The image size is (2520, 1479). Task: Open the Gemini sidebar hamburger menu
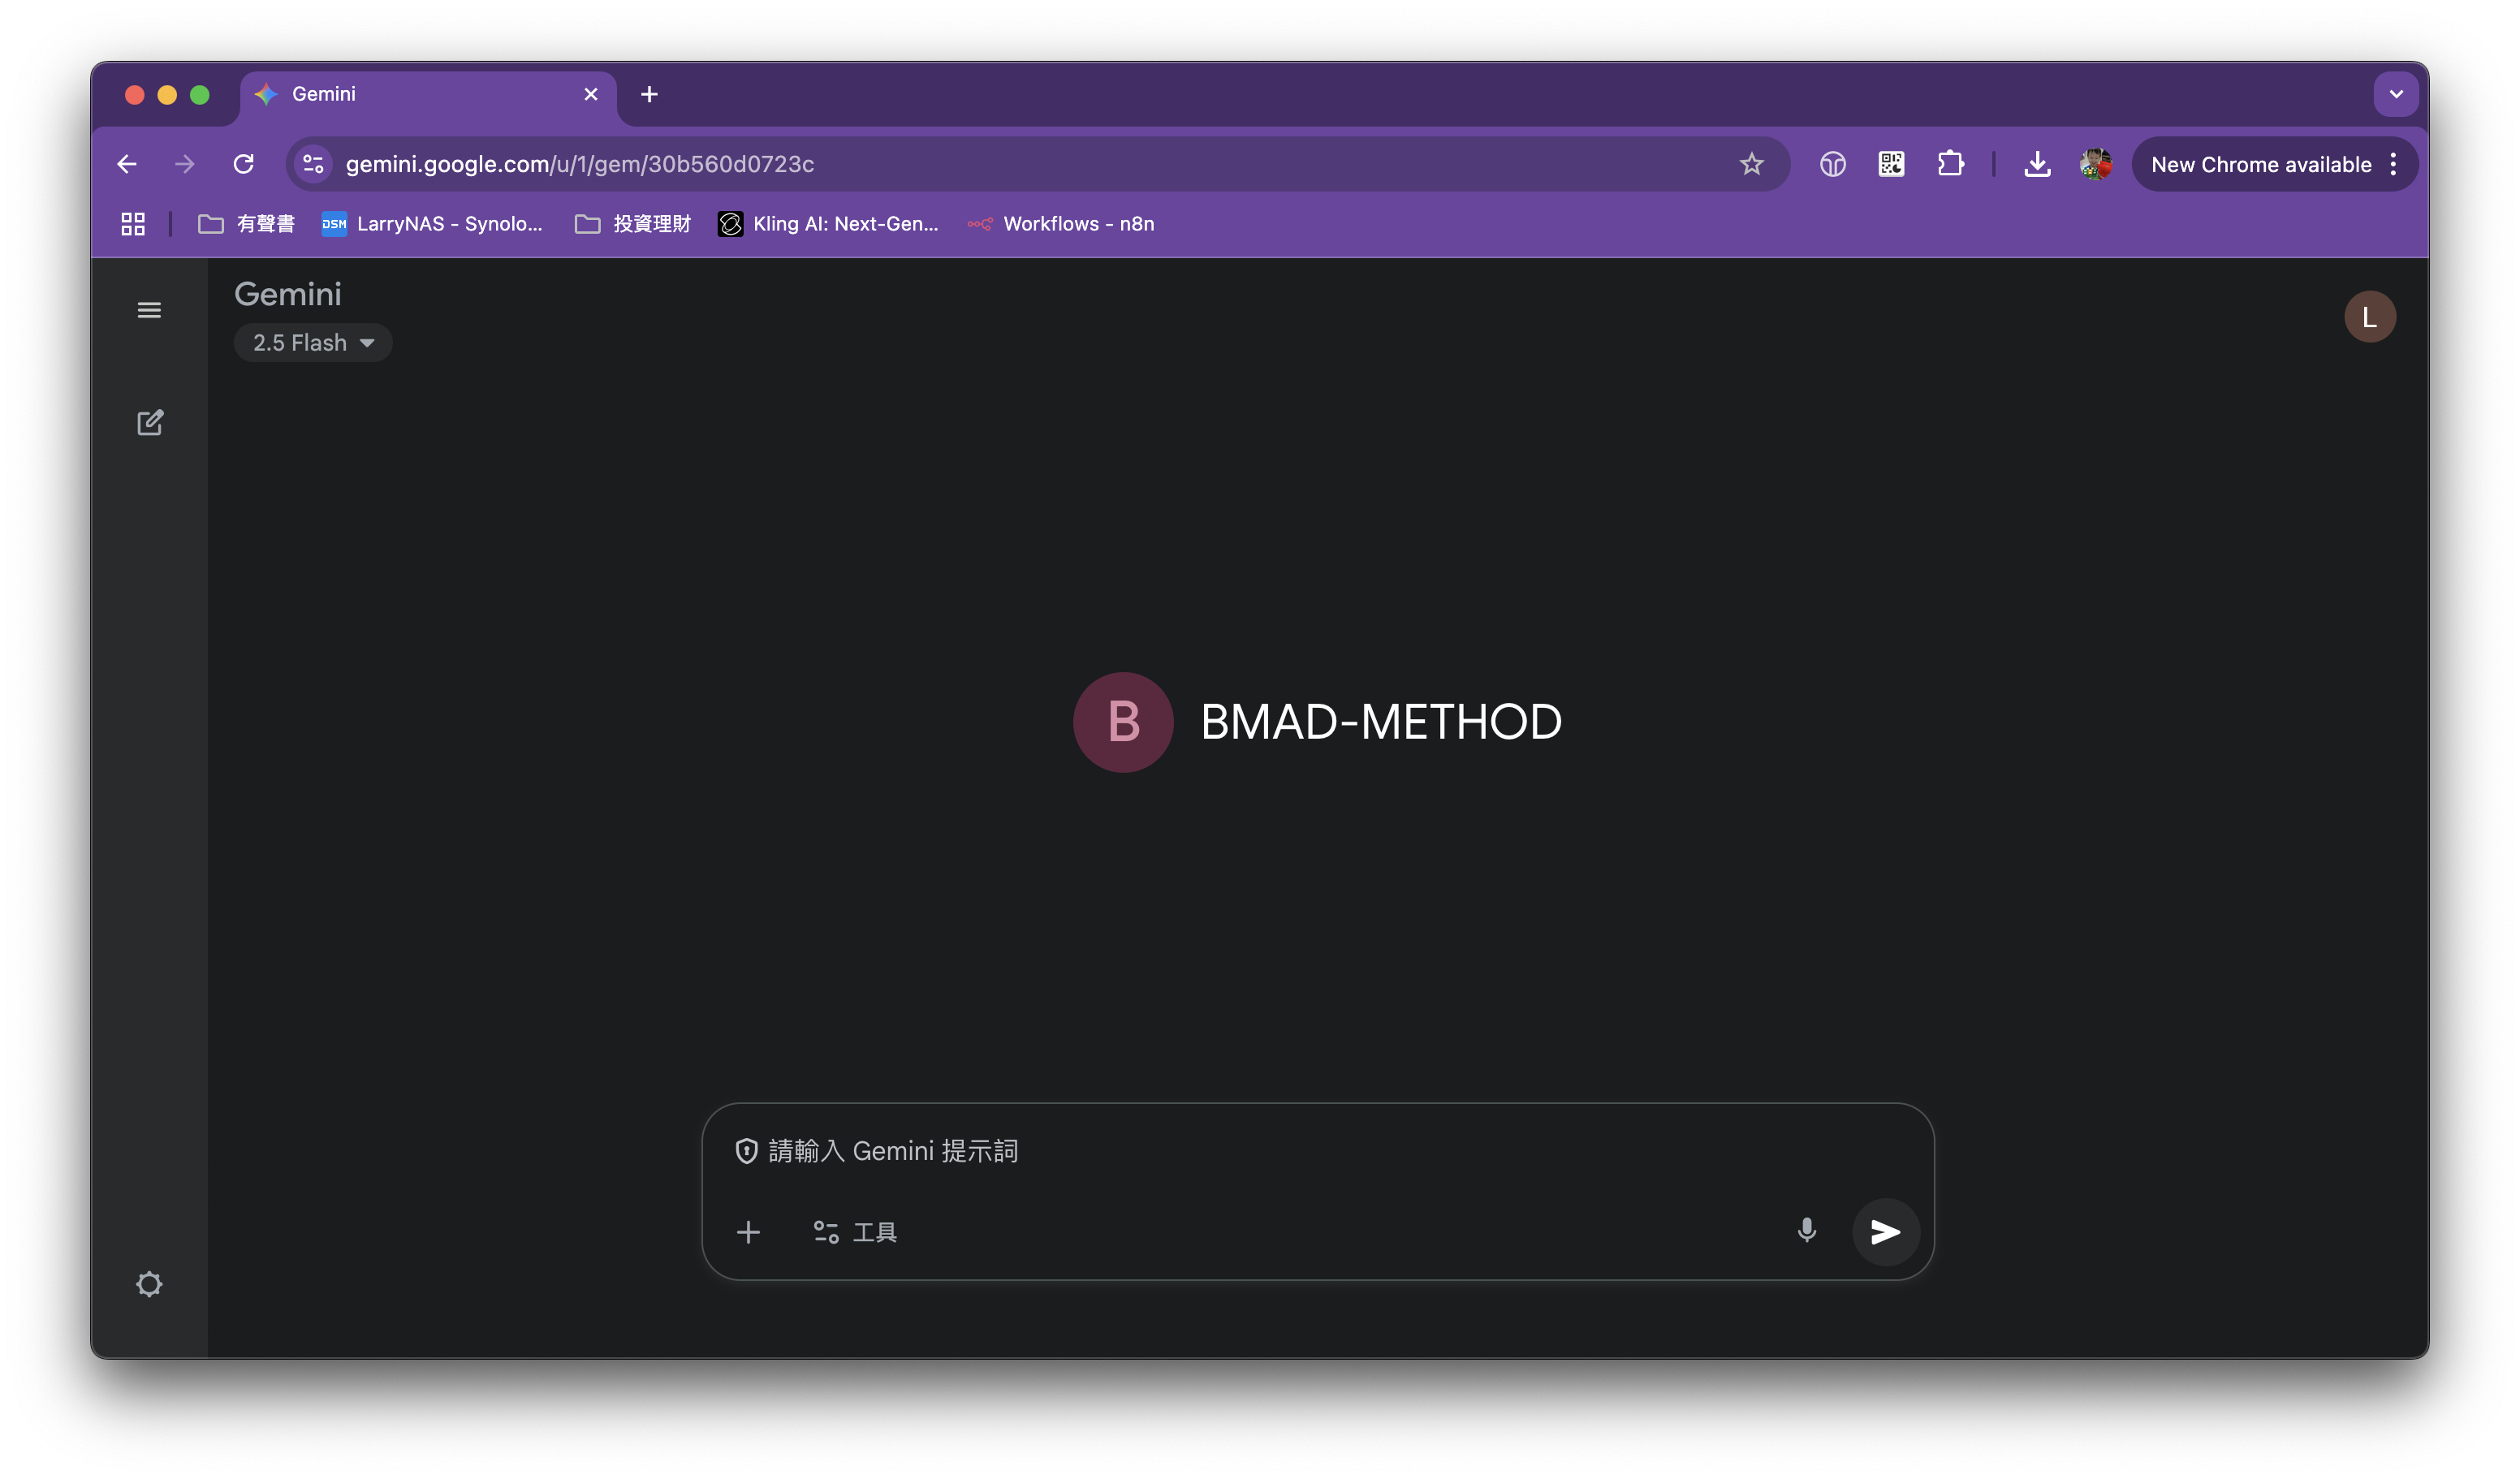[x=149, y=310]
